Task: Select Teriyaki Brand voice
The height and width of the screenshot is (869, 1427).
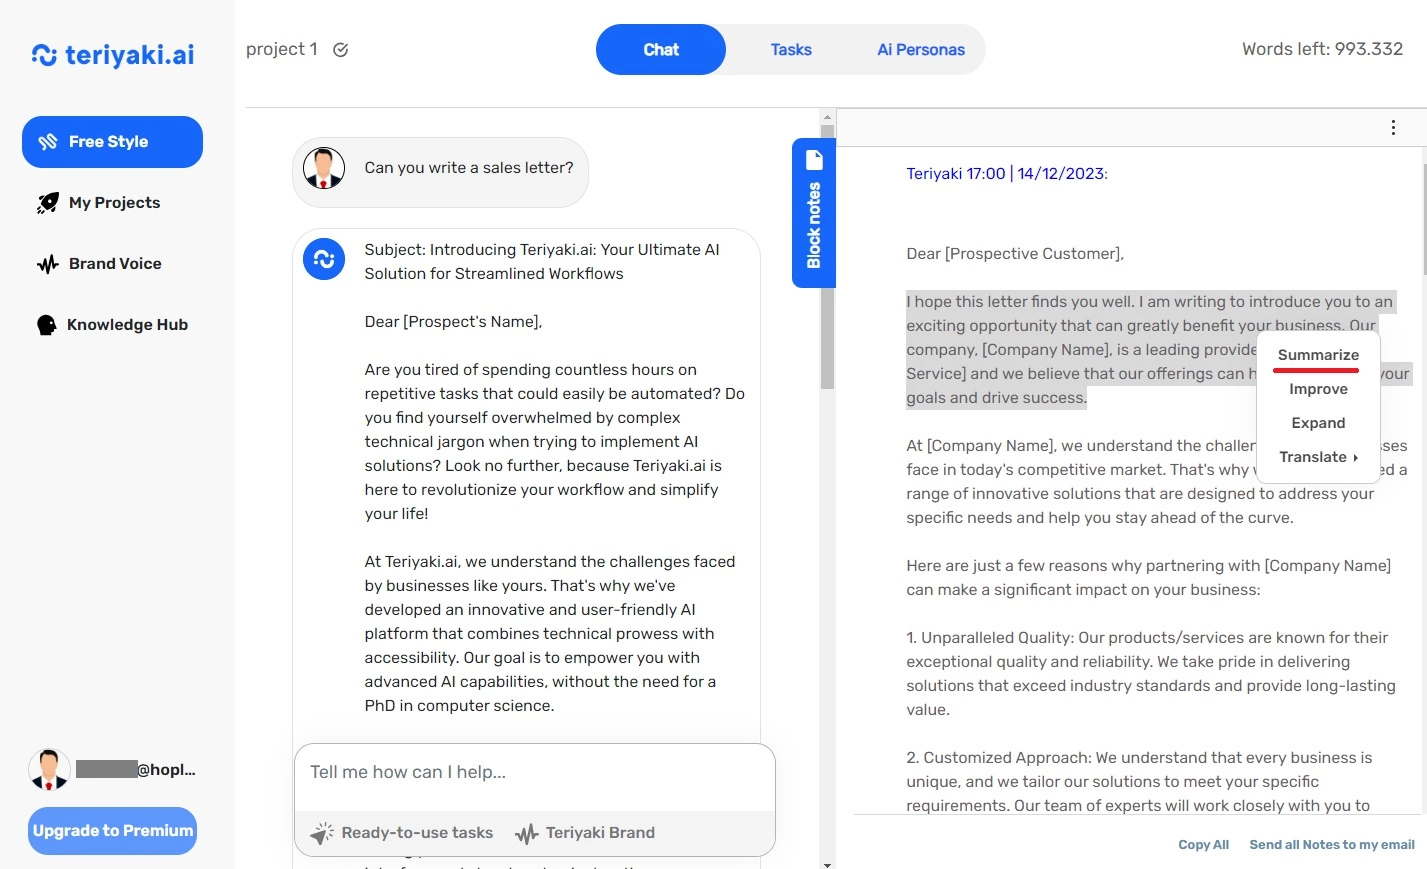Action: pos(585,833)
